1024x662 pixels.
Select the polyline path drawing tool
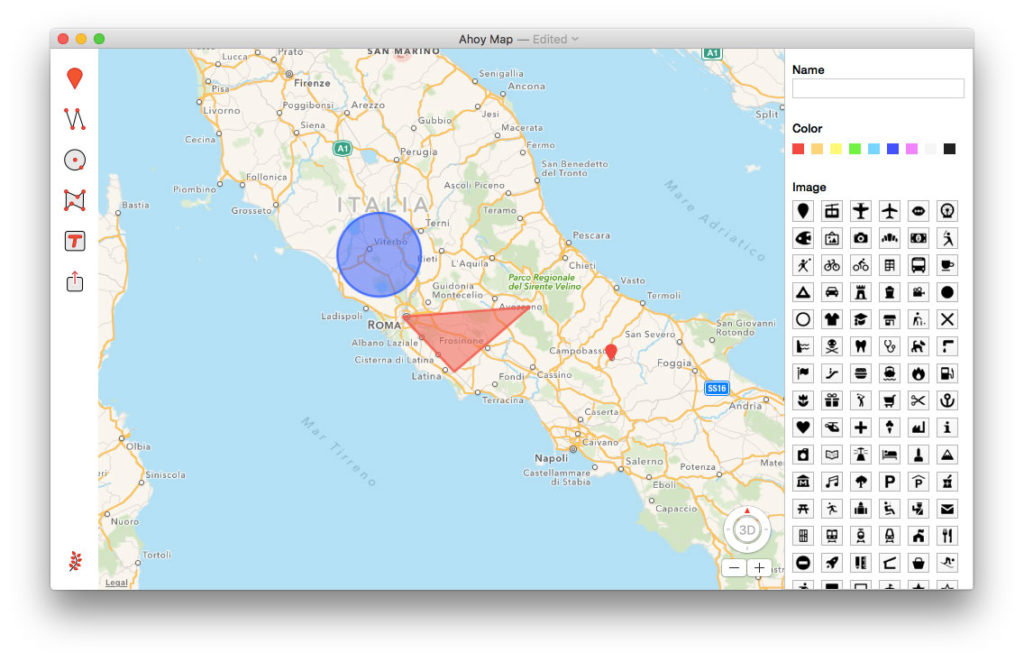pyautogui.click(x=74, y=119)
